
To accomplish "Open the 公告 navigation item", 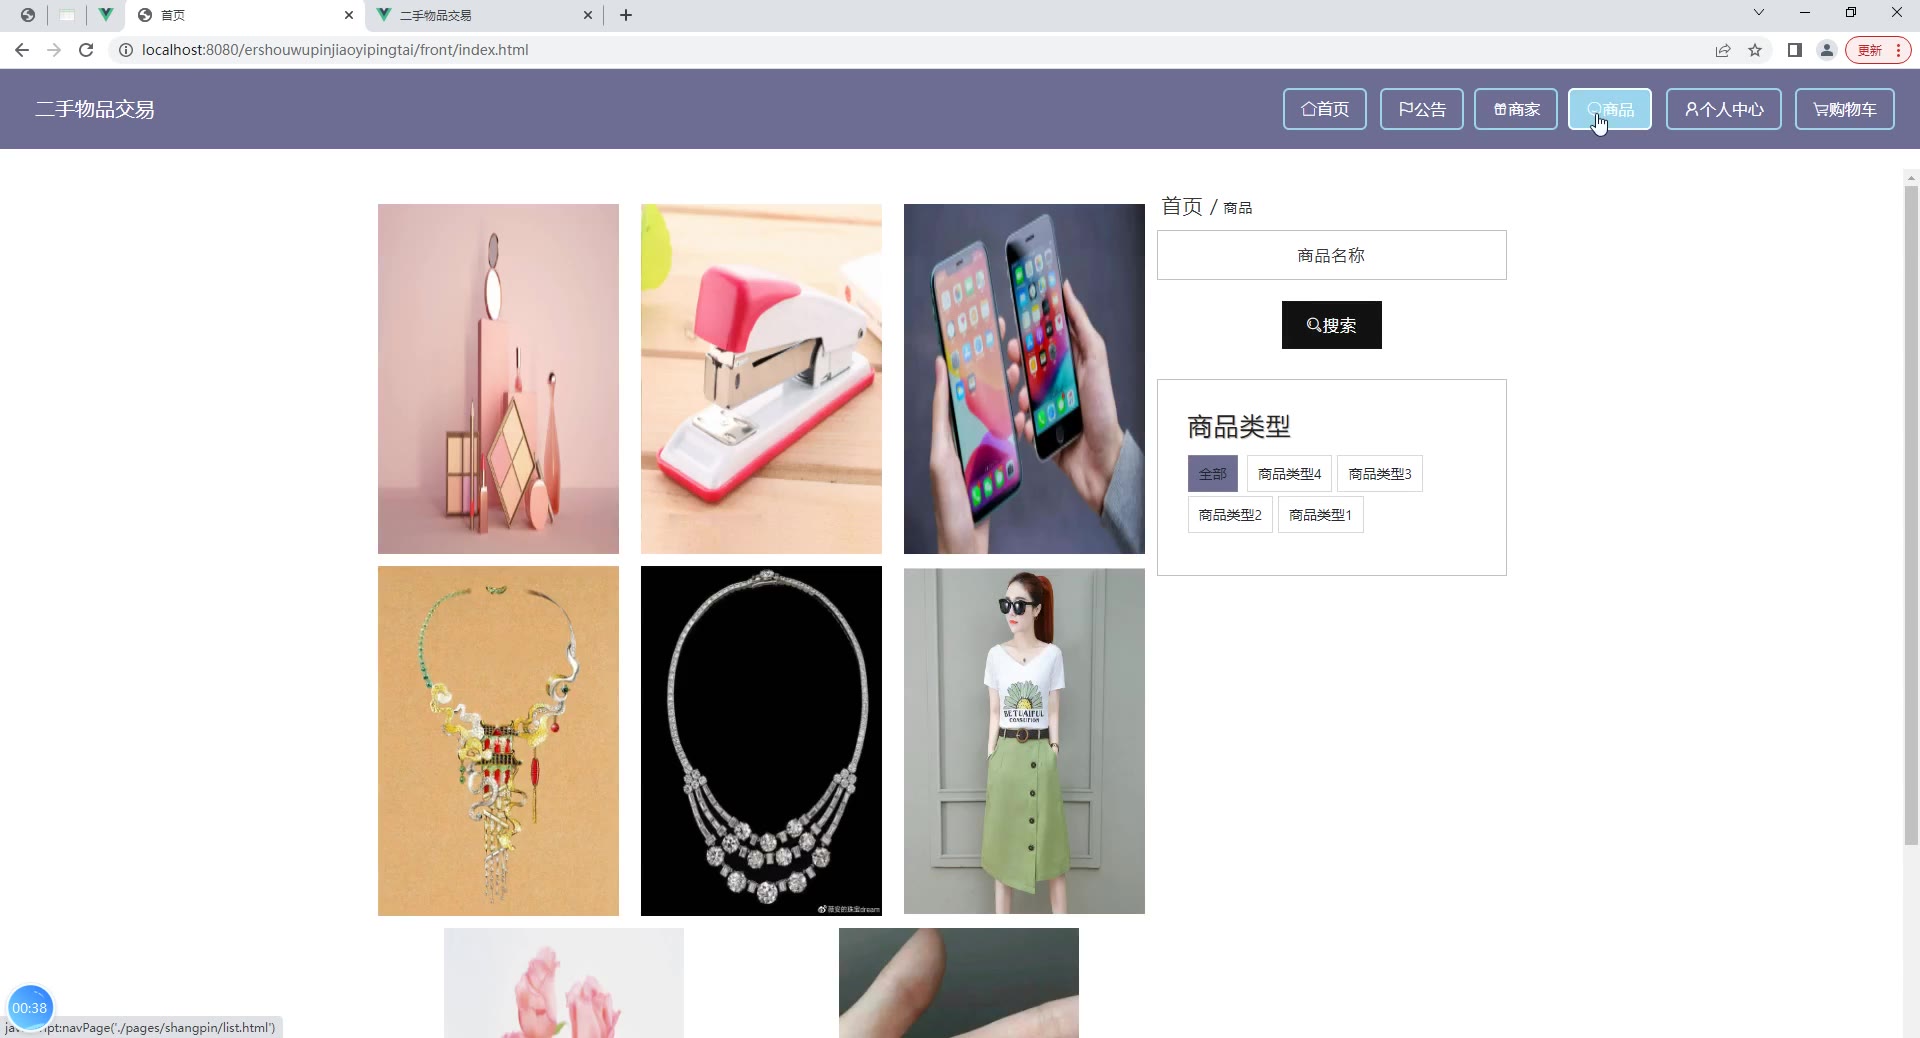I will (1421, 109).
